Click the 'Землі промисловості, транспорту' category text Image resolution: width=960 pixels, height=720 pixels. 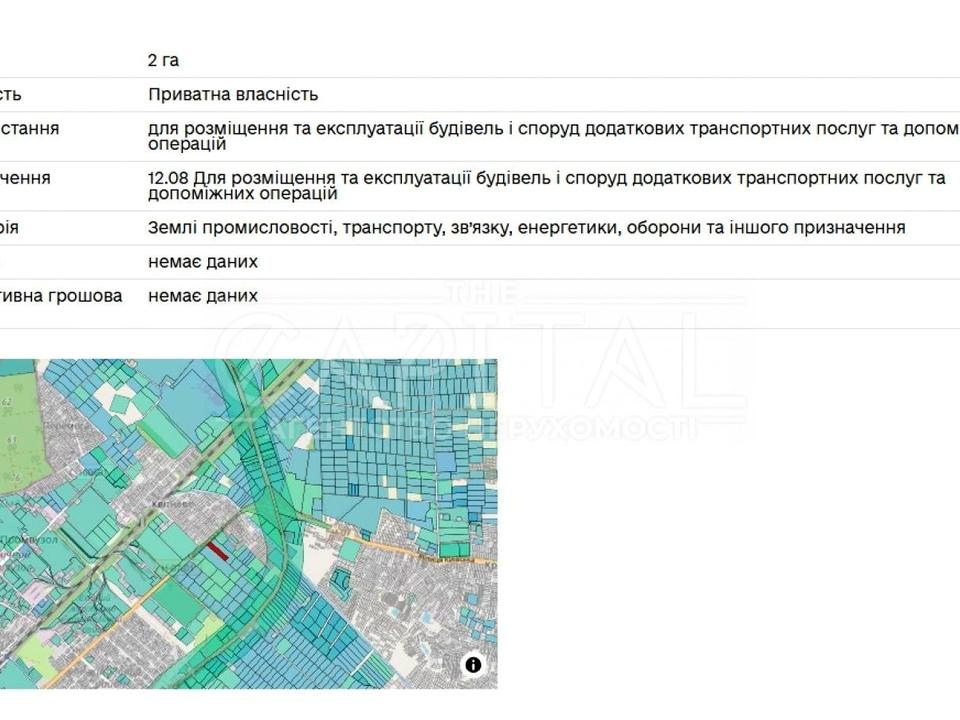526,228
